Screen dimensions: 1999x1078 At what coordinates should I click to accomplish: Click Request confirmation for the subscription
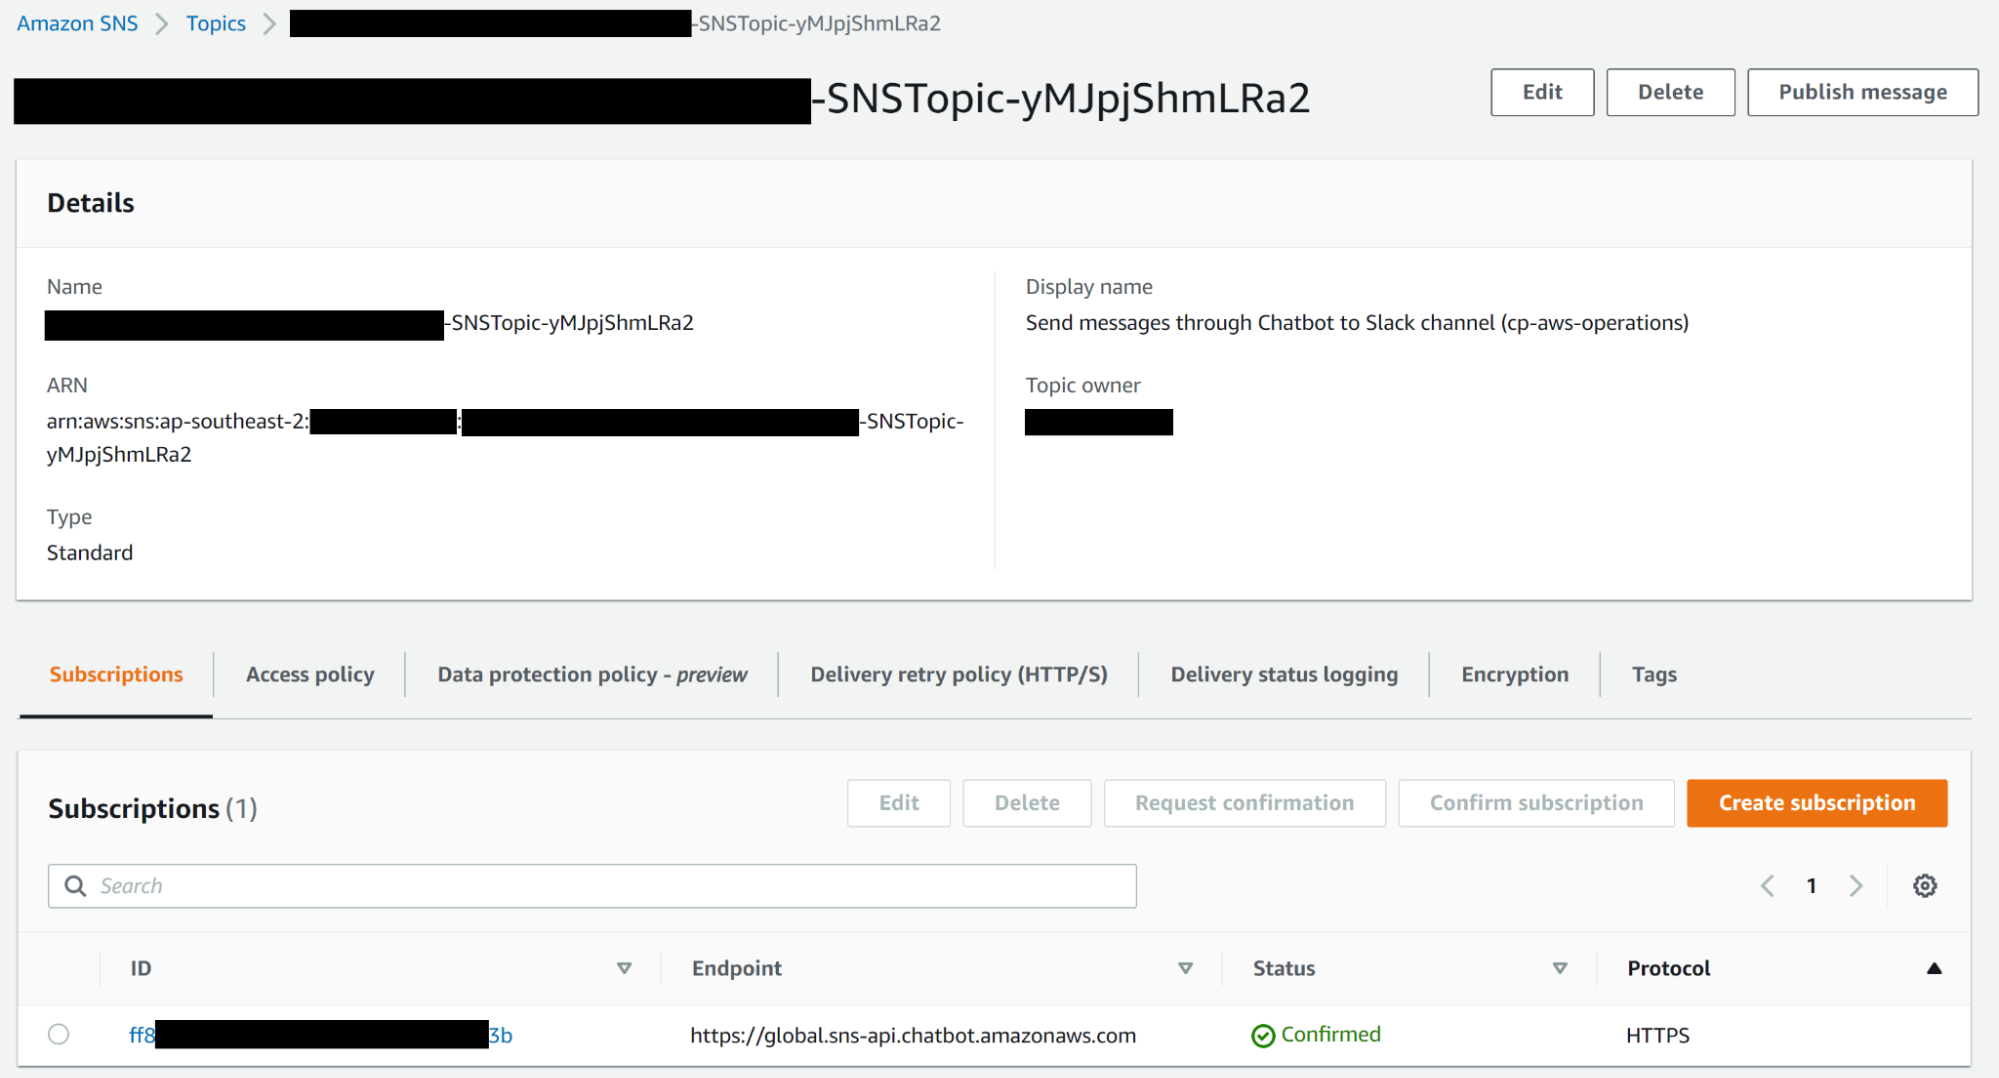[1244, 802]
